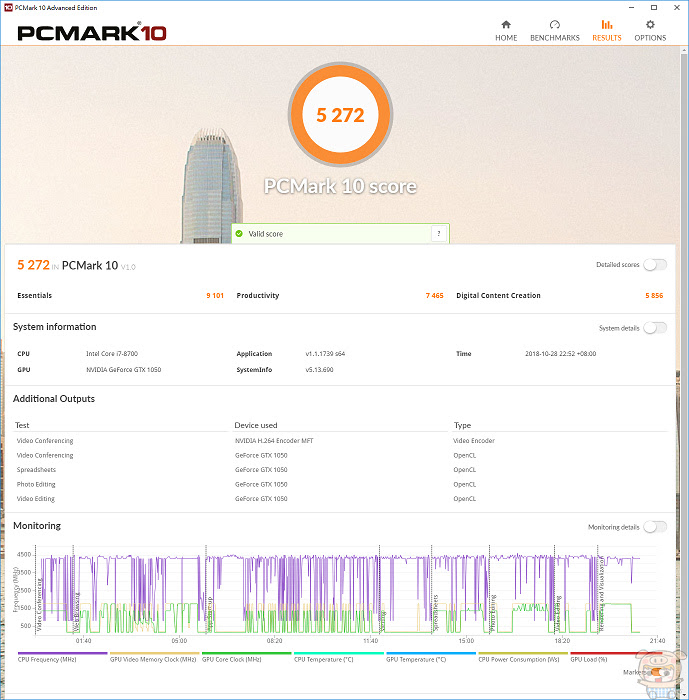Click CPU value Intel Core i7-8700
Viewport: 689px width, 700px height.
pos(112,354)
